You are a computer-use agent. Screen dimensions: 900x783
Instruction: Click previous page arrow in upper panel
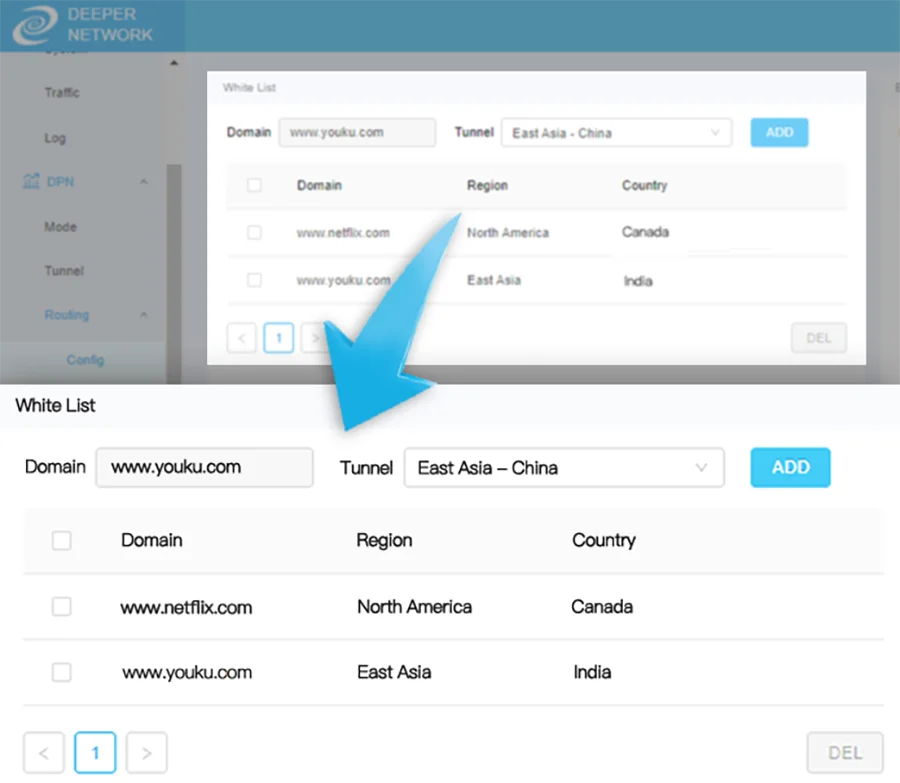[x=242, y=338]
